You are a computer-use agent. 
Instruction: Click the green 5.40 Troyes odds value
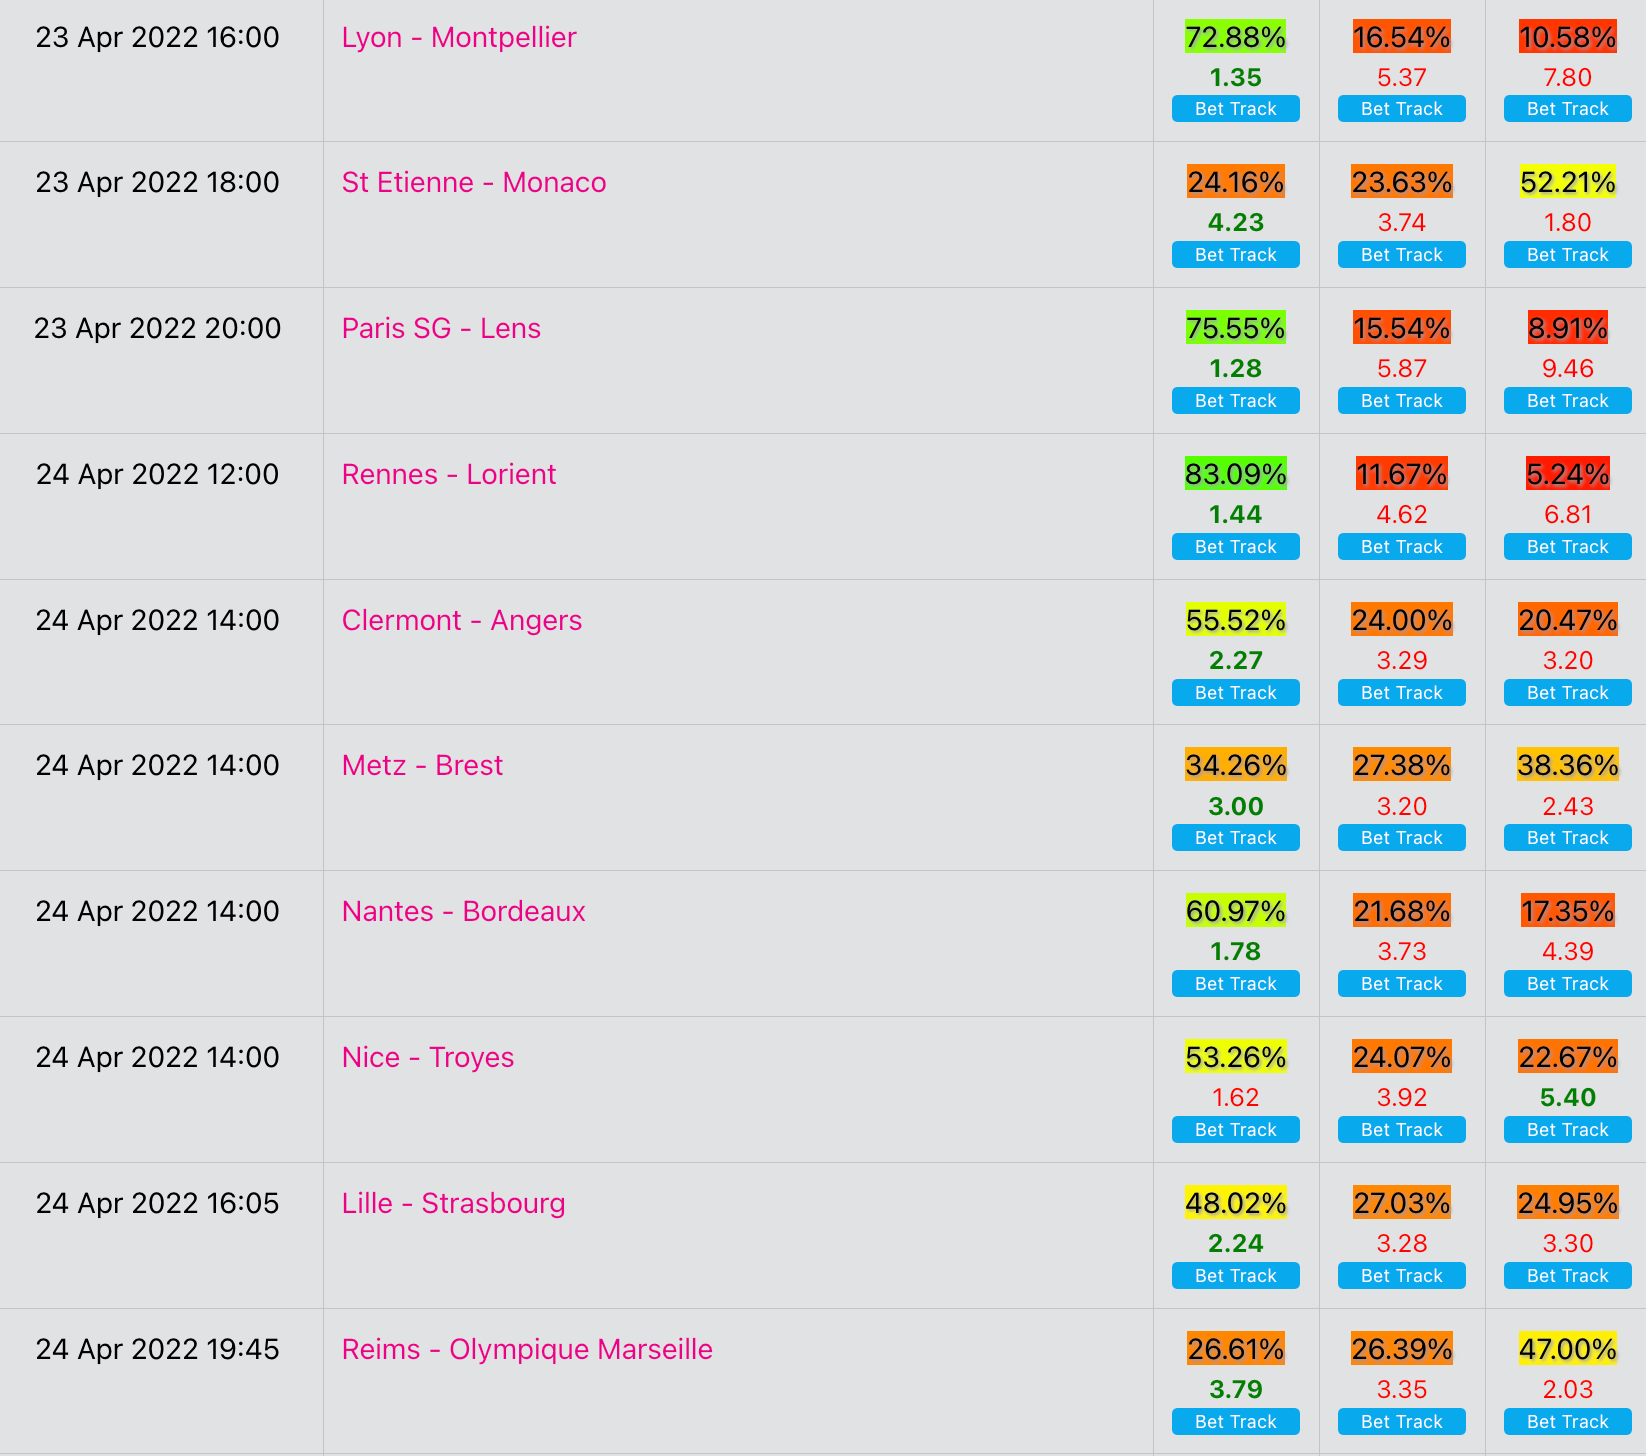[x=1568, y=1098]
